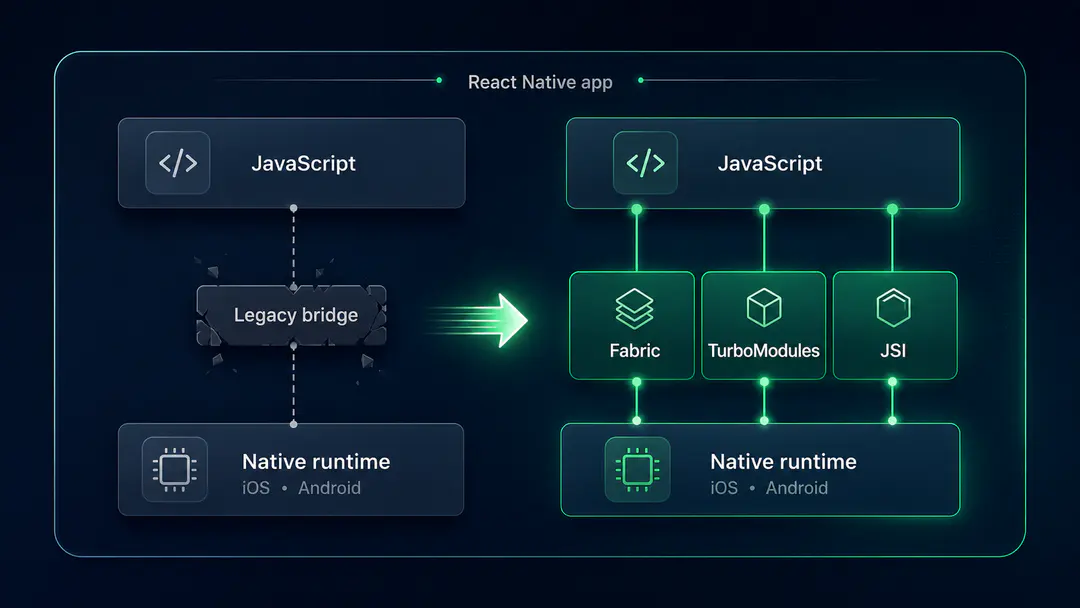Click the gray chip icon in left Native runtime

(174, 470)
